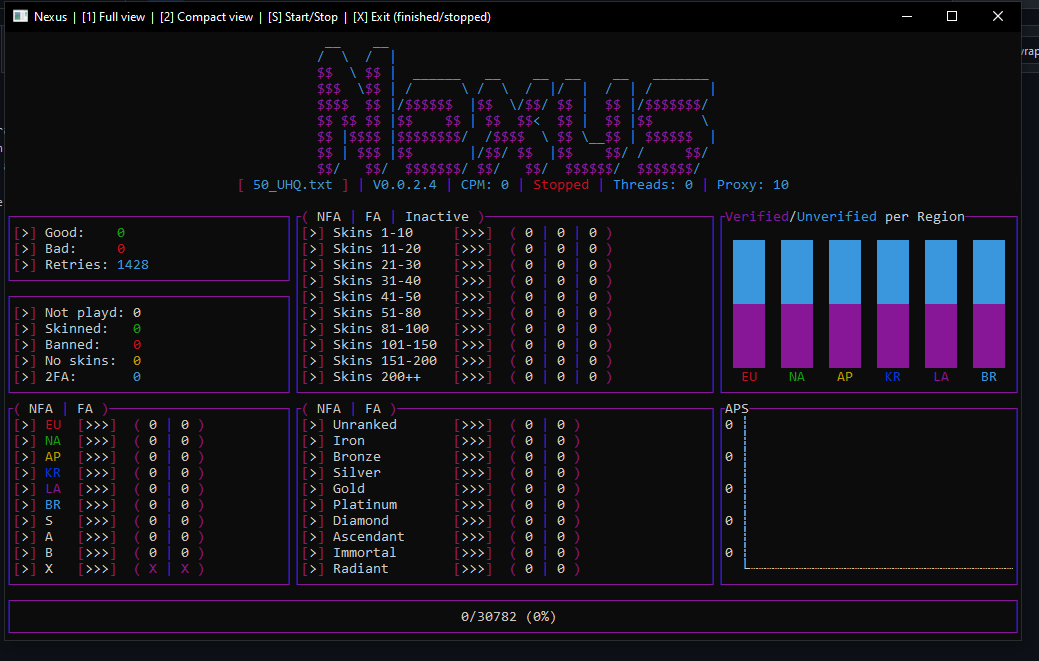This screenshot has height=661, width=1039.
Task: Click the Proxy: 10 status
Action: (753, 185)
